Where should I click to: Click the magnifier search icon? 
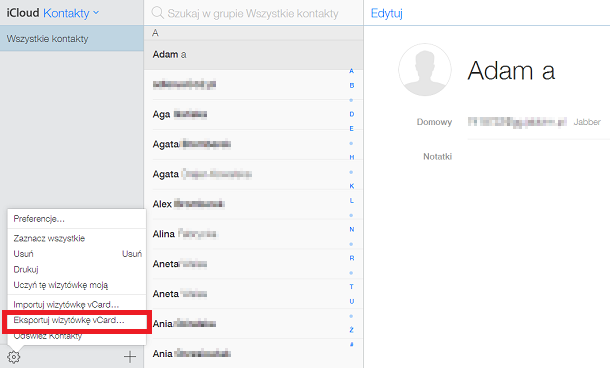coord(157,13)
